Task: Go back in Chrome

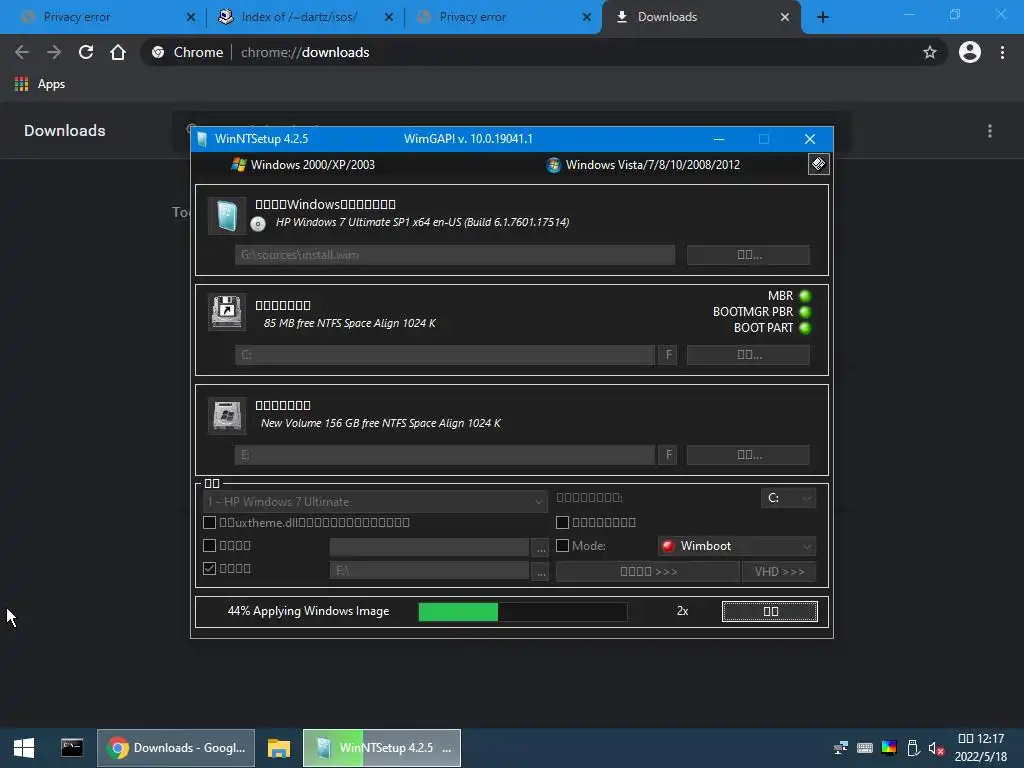Action: pos(22,52)
